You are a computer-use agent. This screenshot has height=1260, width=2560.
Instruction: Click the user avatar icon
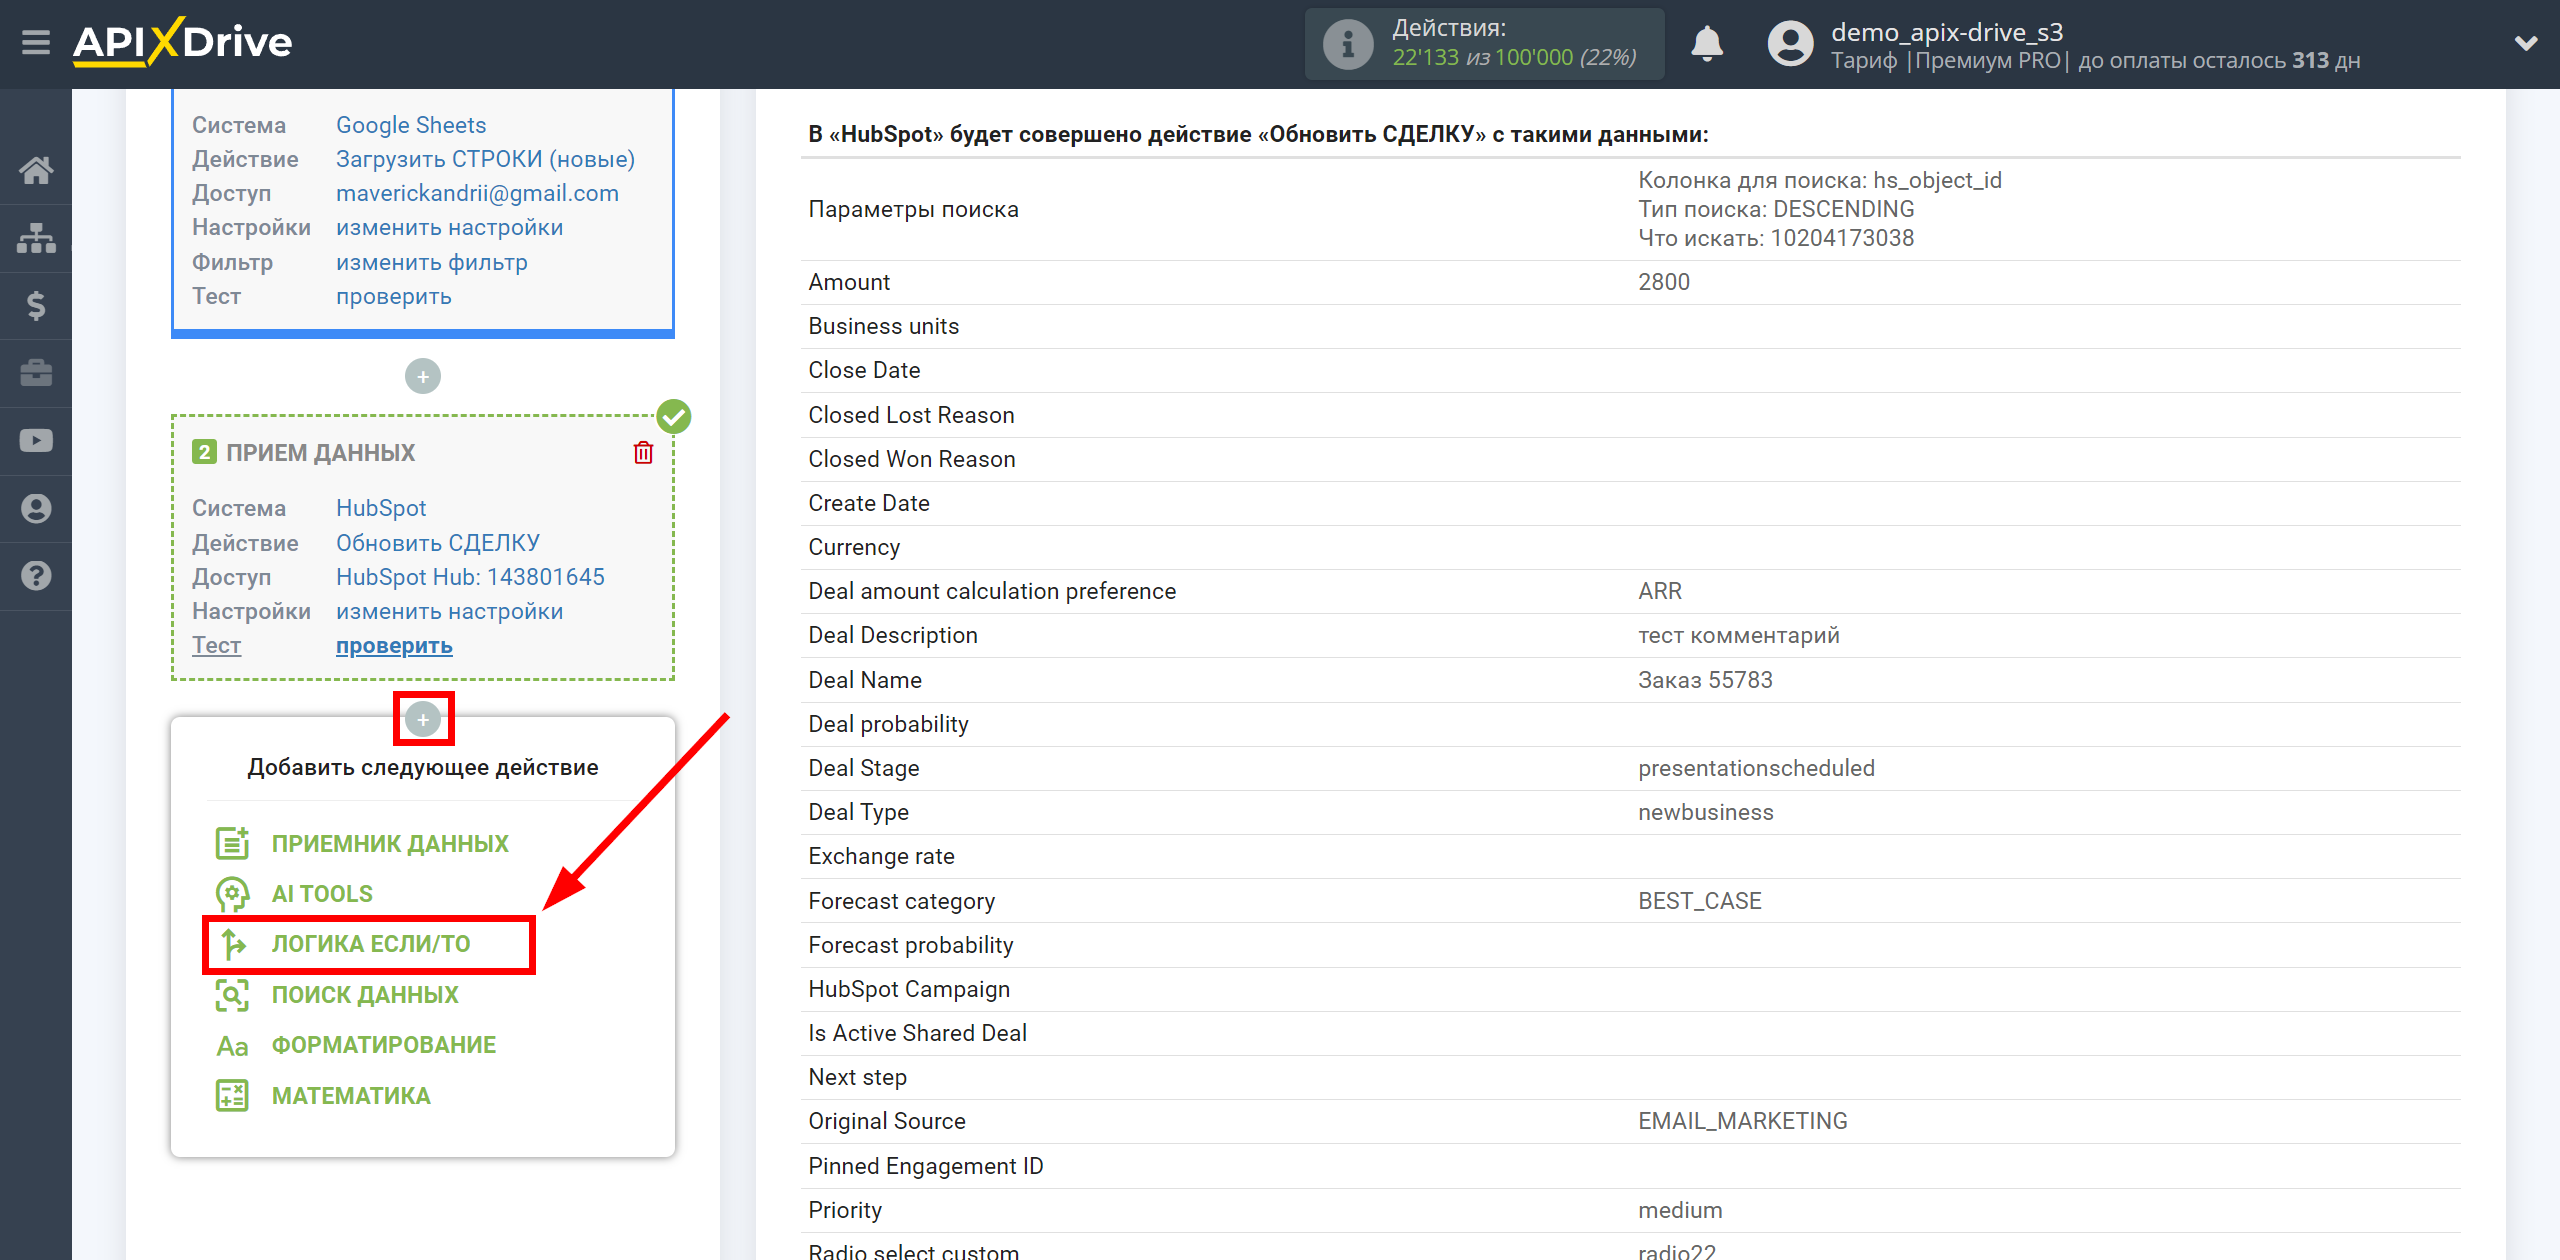[1790, 44]
